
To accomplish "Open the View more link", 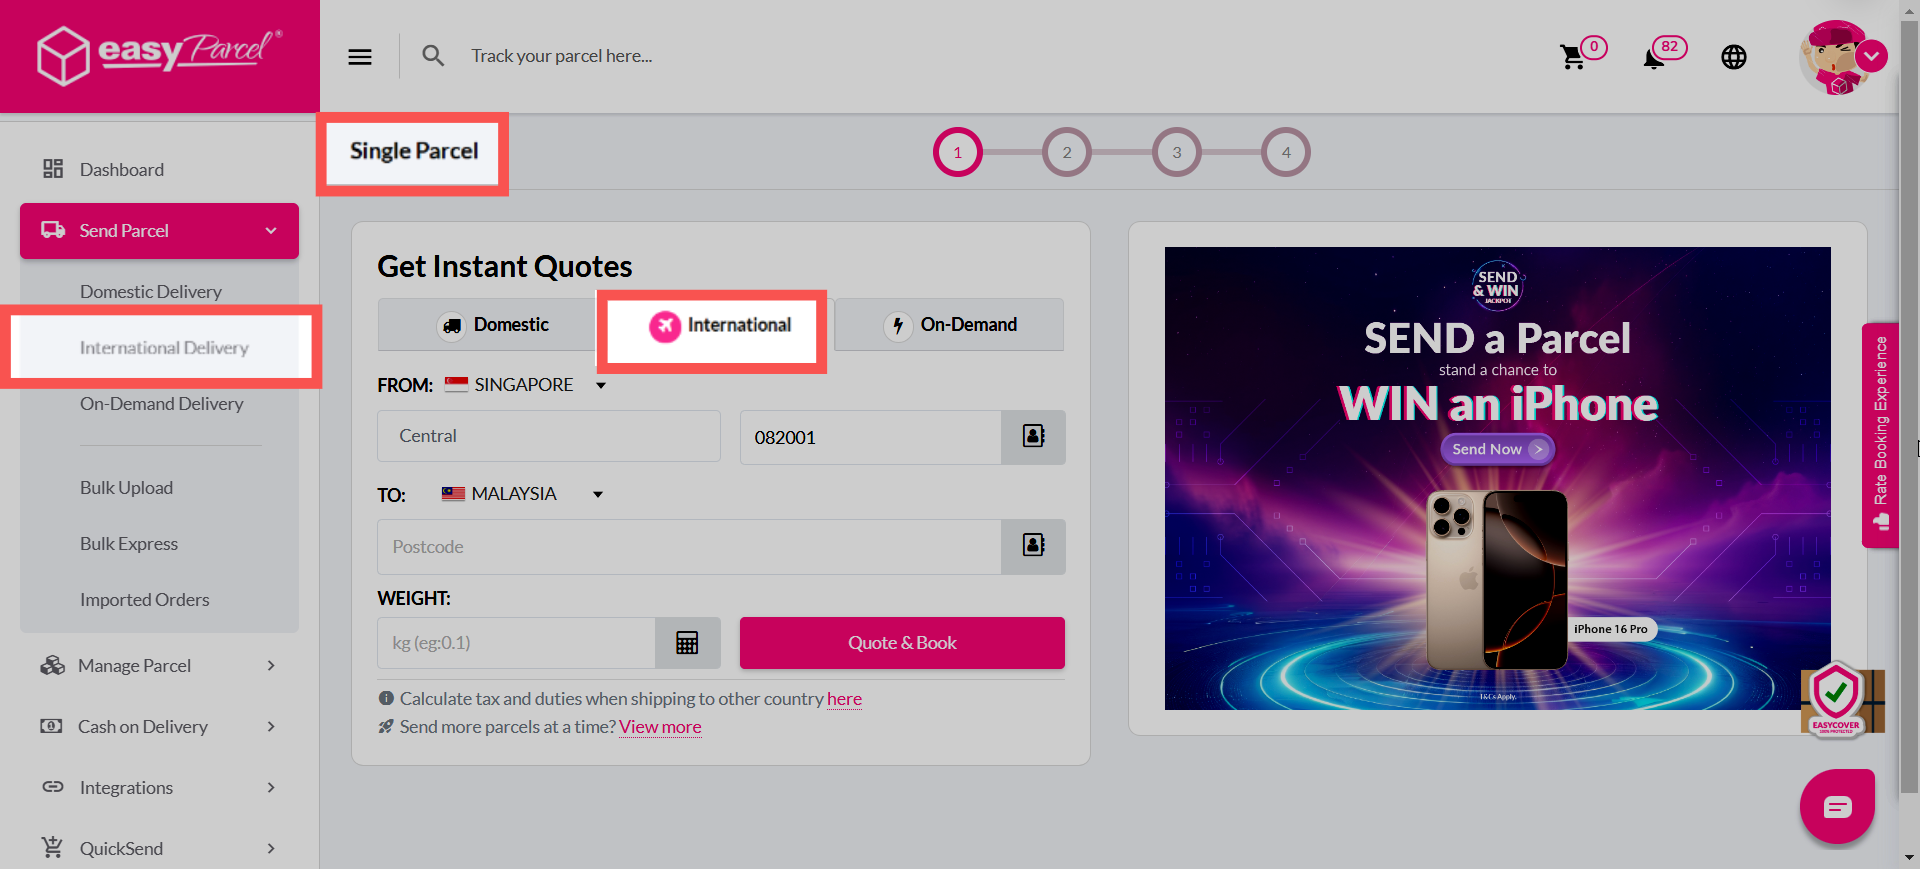I will [x=660, y=727].
